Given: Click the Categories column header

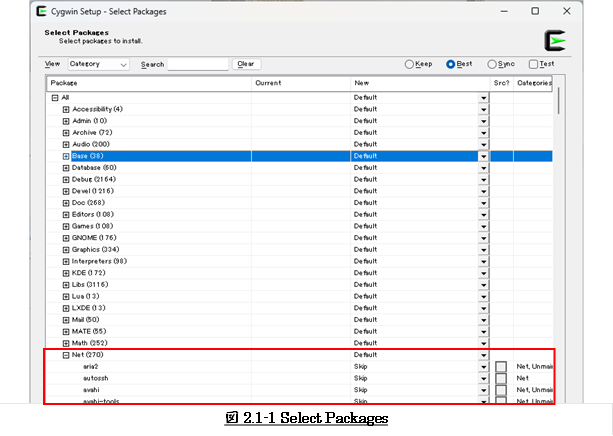Looking at the screenshot, I should [x=533, y=83].
